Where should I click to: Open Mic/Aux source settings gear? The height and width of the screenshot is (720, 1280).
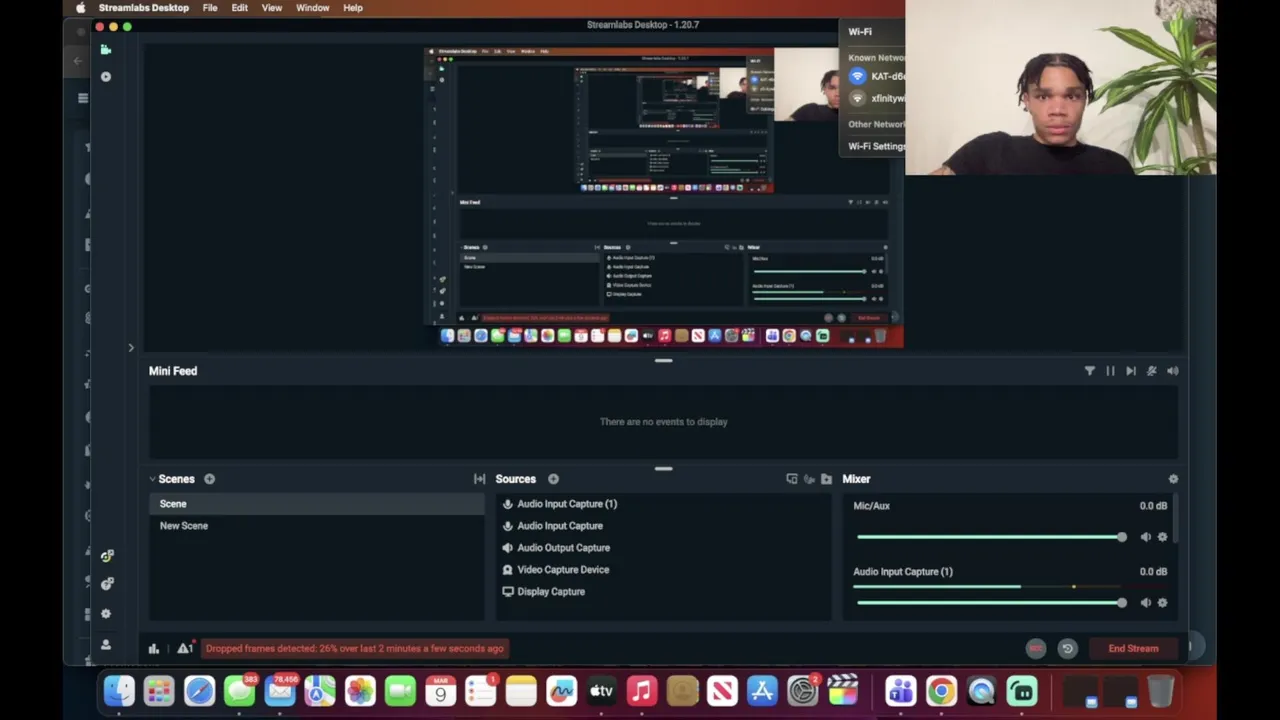[x=1162, y=537]
